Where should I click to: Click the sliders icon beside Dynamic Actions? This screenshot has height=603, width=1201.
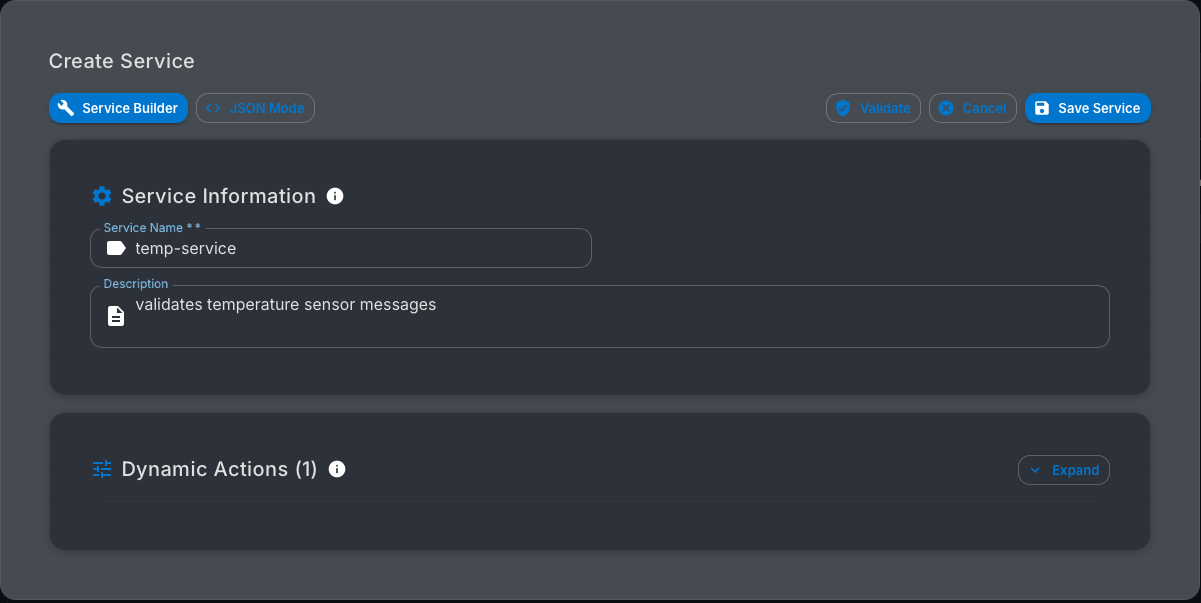(101, 469)
